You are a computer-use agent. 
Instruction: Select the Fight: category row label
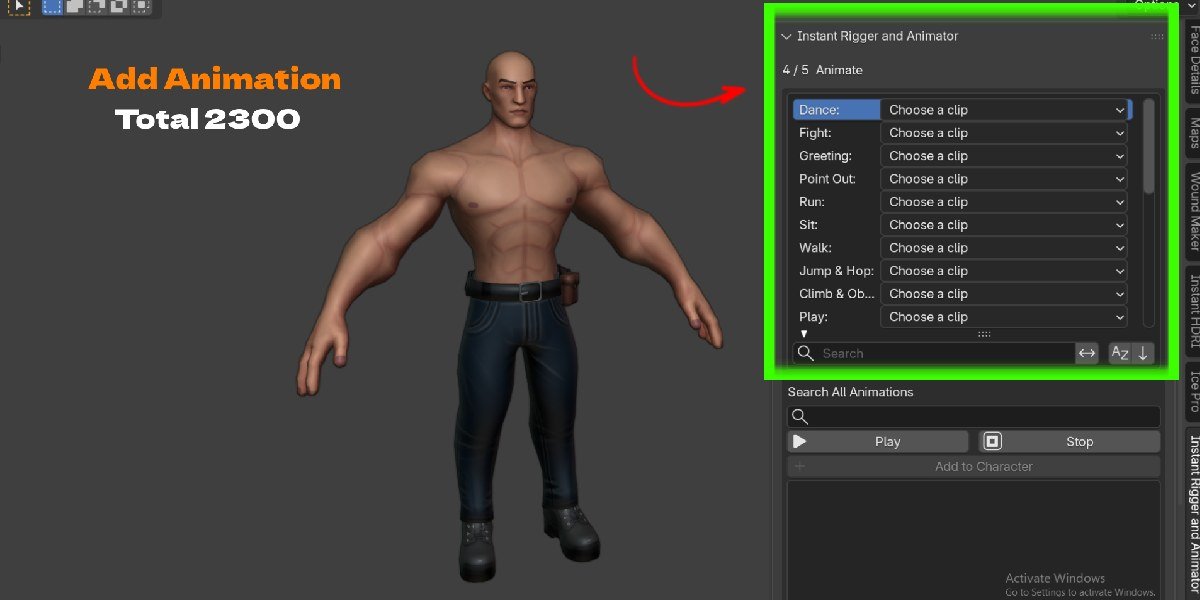(x=815, y=133)
